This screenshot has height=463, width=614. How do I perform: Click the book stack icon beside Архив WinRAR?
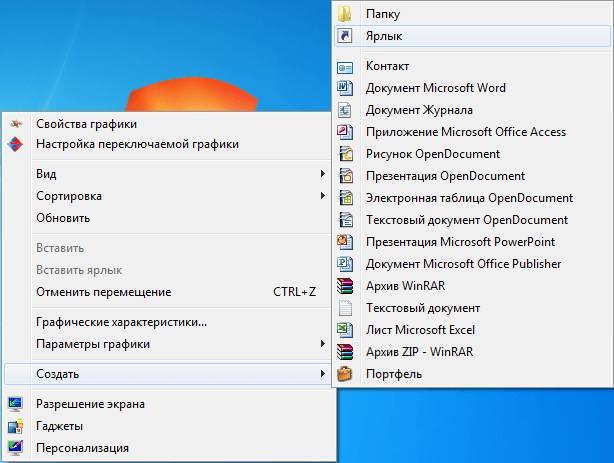click(x=345, y=286)
